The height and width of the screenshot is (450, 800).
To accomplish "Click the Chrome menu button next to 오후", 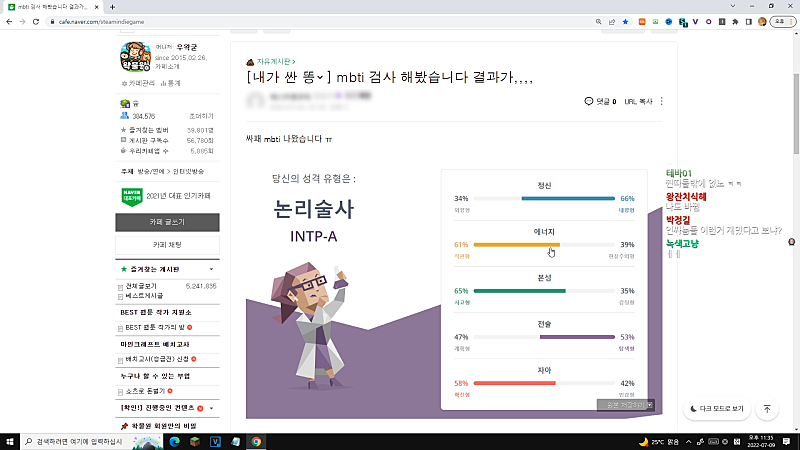I will click(x=792, y=22).
